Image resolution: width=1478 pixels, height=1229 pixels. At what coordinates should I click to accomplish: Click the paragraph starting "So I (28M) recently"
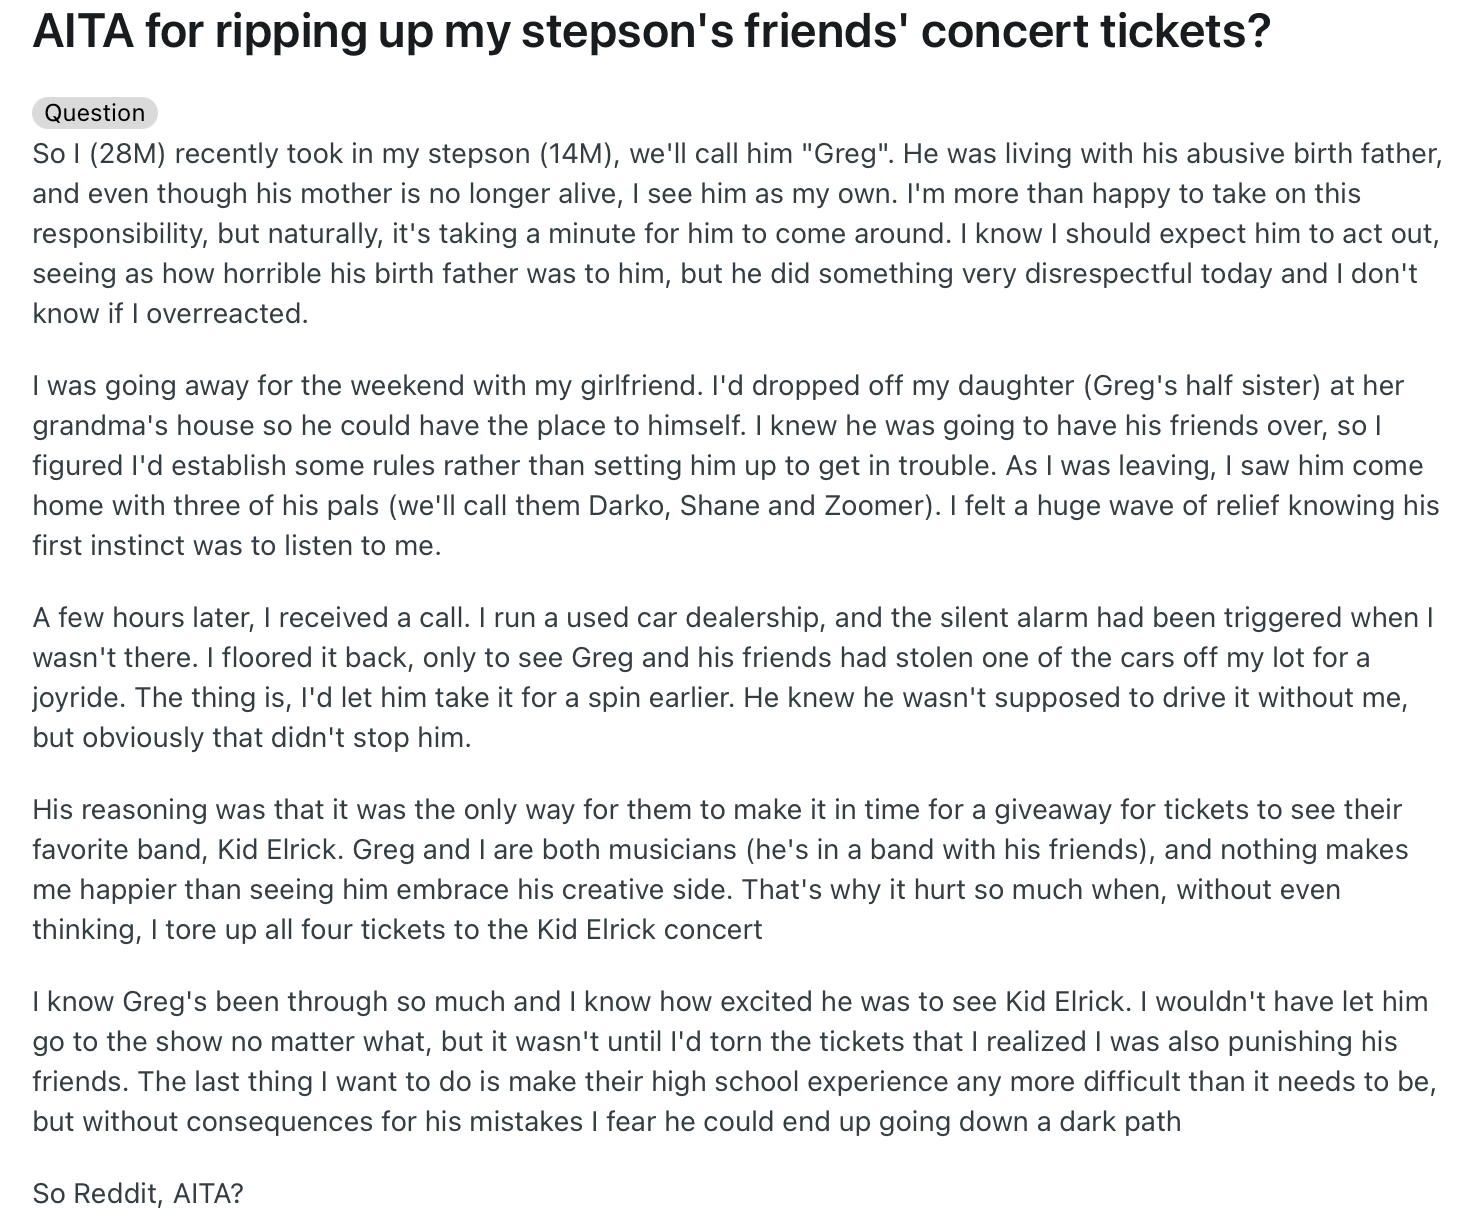point(737,233)
